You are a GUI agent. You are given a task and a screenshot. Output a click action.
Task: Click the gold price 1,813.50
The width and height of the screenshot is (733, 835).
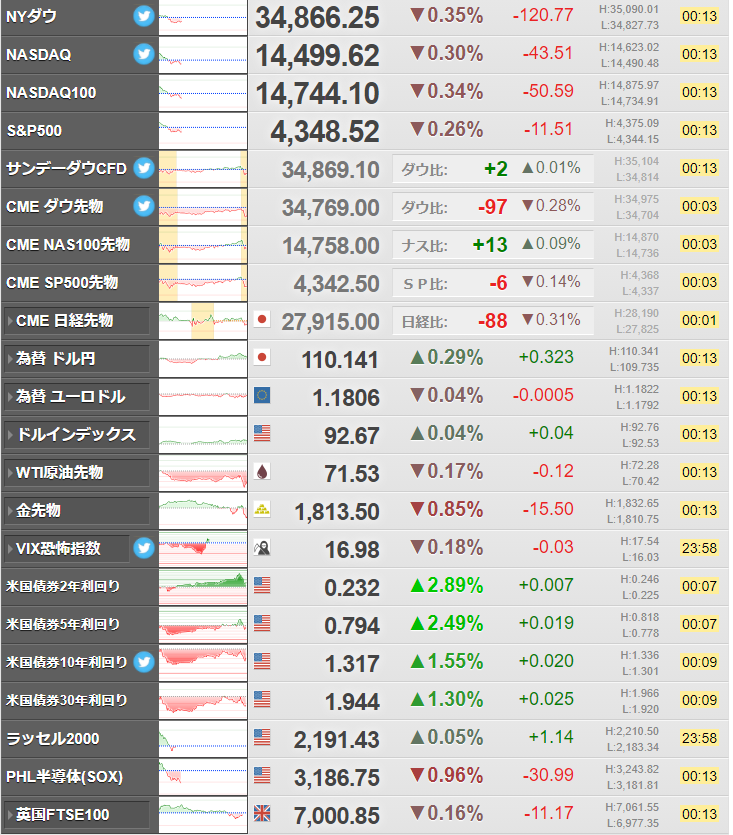point(337,512)
